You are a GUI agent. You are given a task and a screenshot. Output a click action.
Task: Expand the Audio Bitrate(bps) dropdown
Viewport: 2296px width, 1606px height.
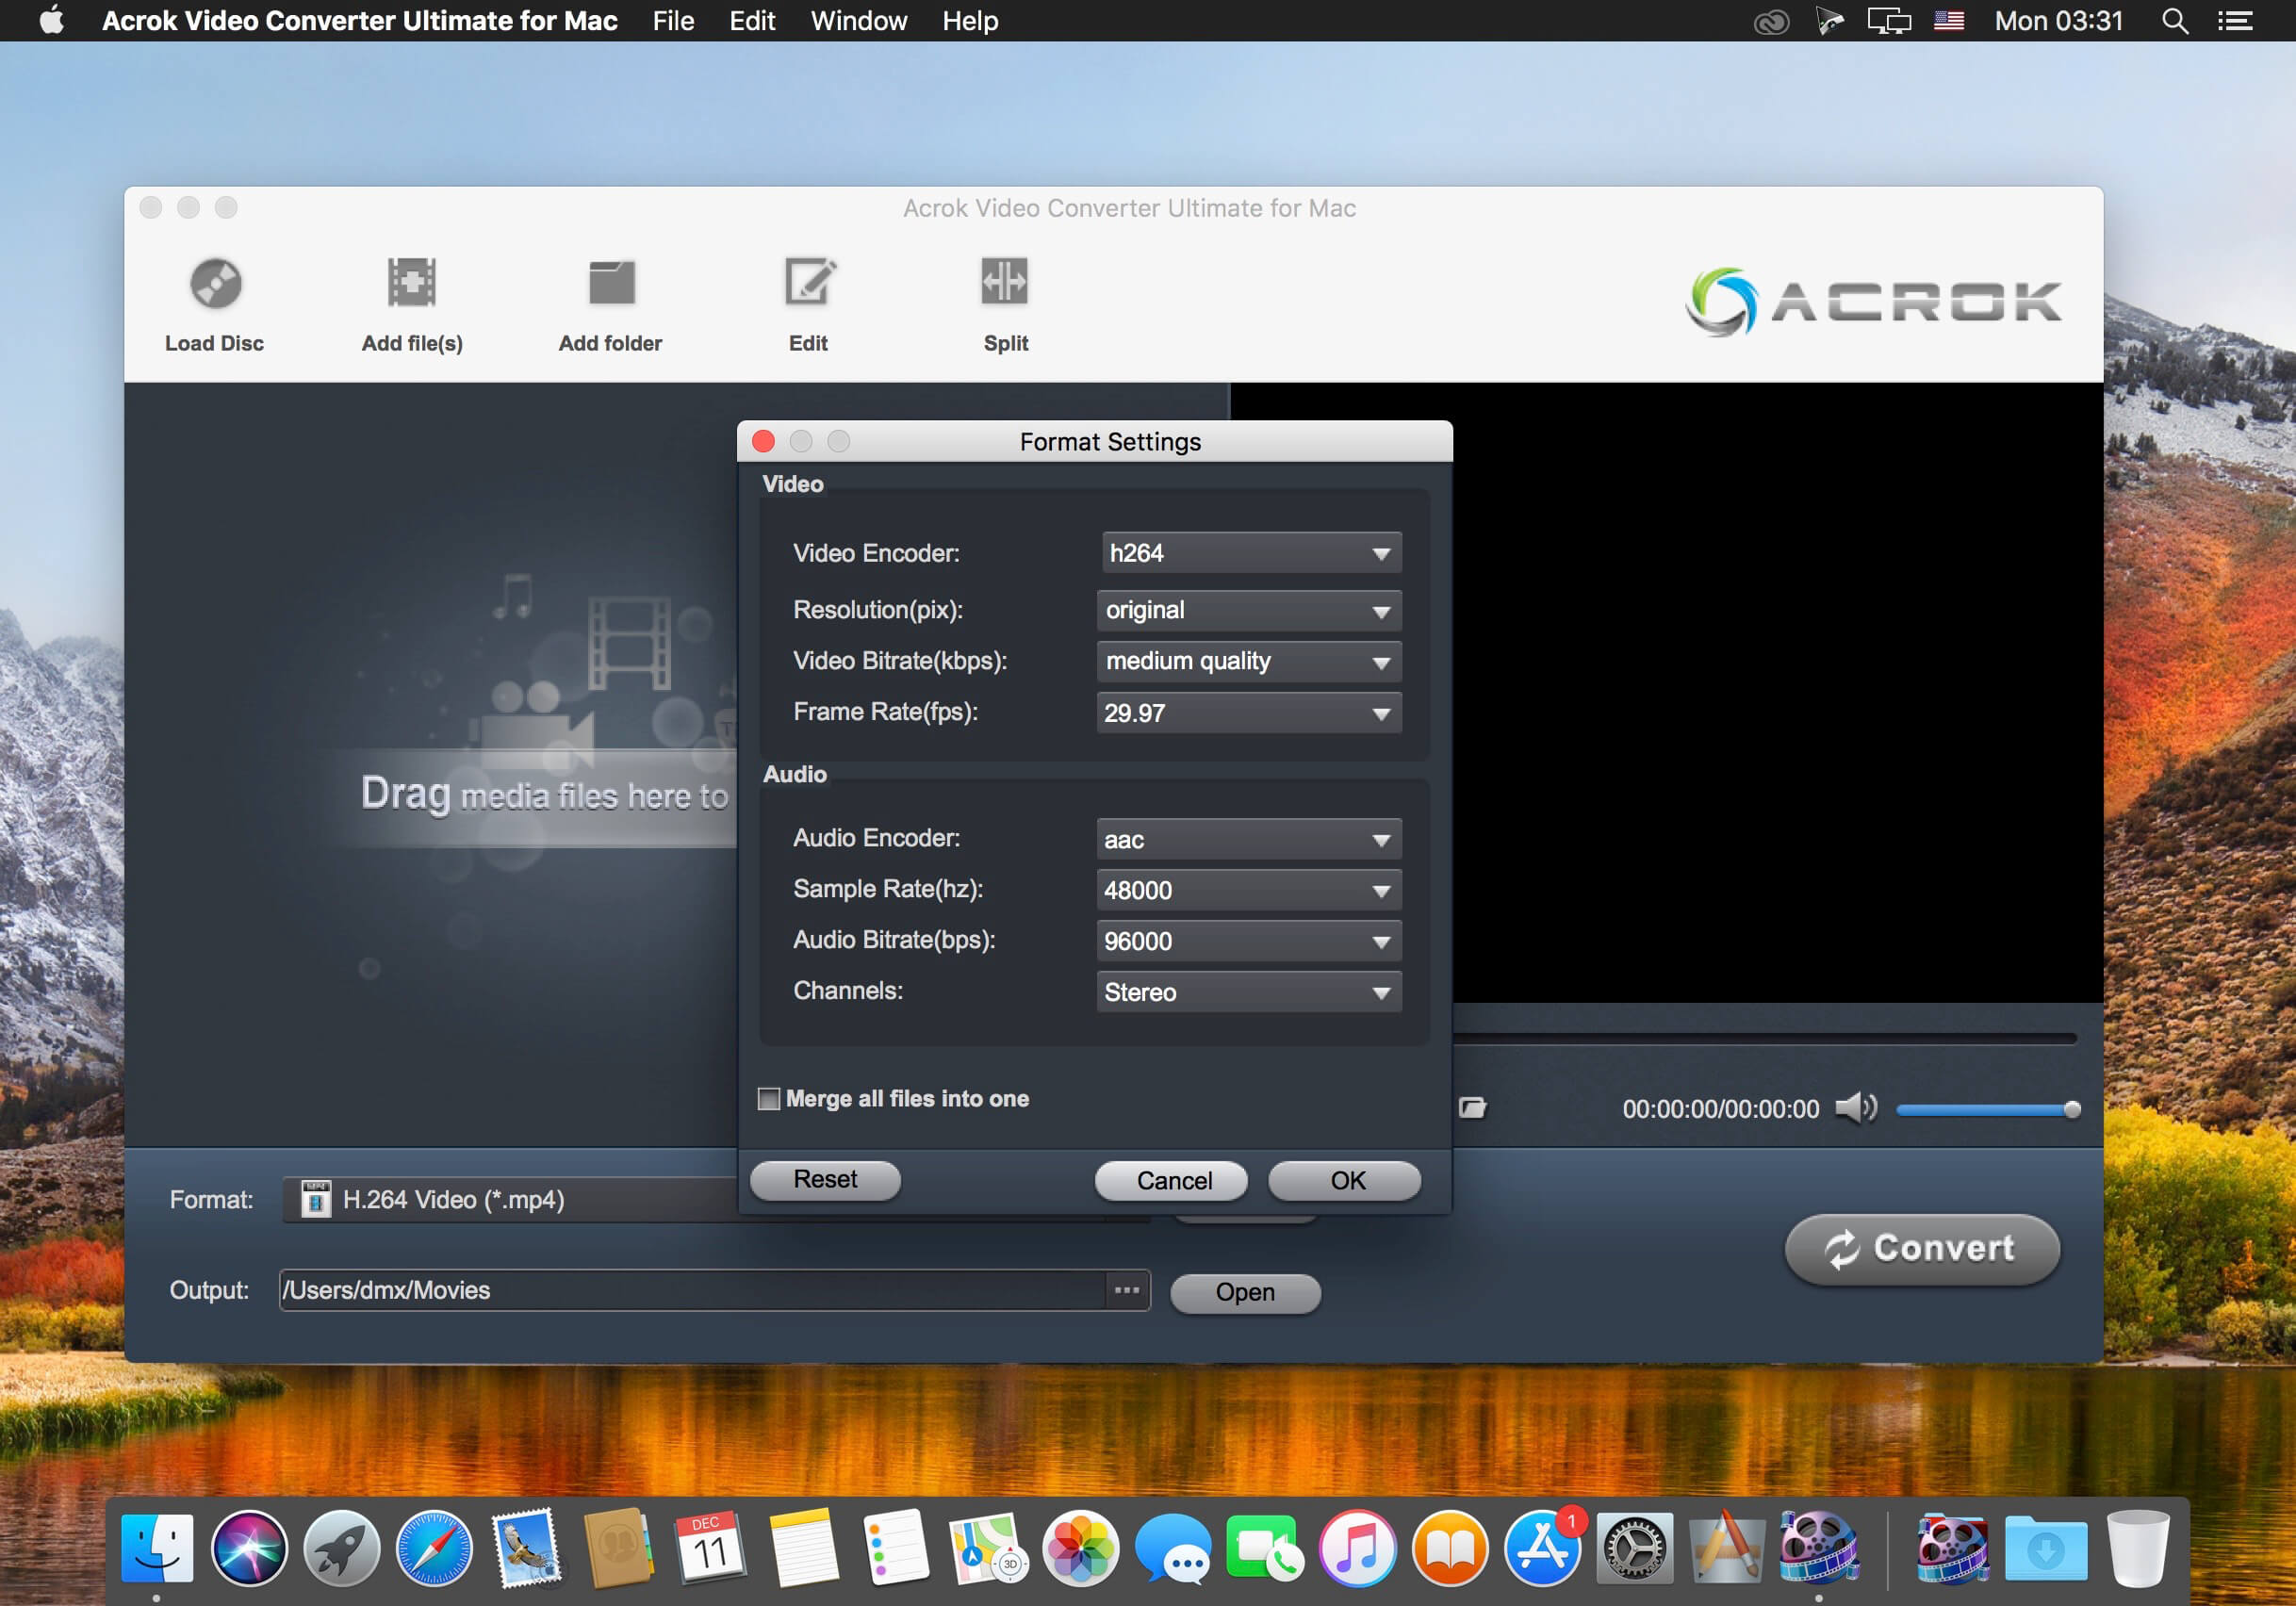click(1384, 940)
